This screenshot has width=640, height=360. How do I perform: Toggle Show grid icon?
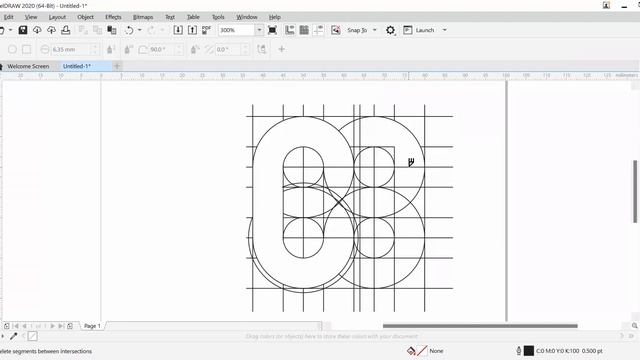[x=304, y=30]
